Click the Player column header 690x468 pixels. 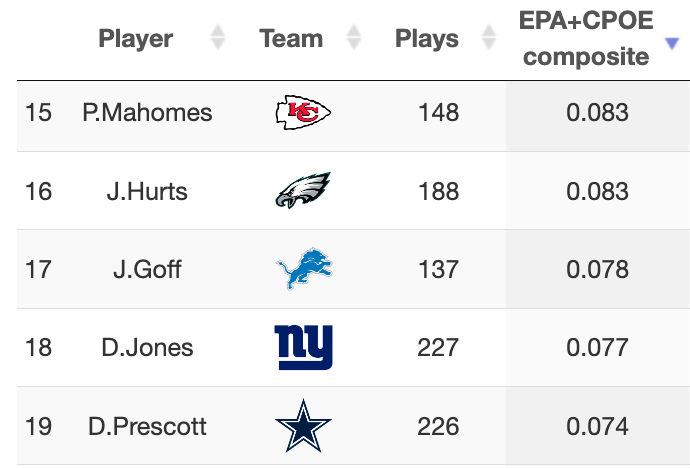[136, 38]
